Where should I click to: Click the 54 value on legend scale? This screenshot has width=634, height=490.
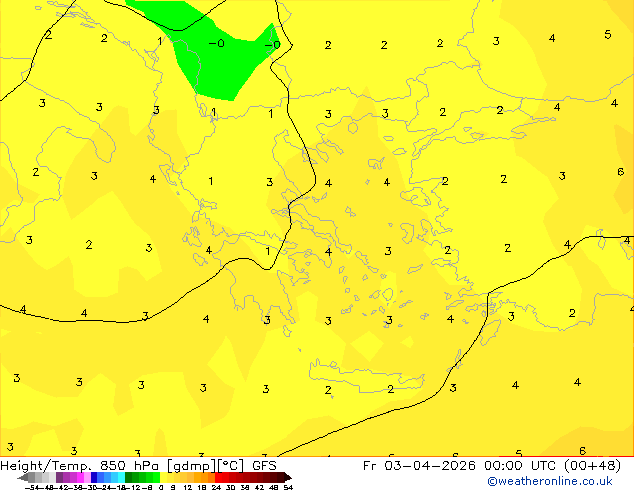(x=288, y=487)
